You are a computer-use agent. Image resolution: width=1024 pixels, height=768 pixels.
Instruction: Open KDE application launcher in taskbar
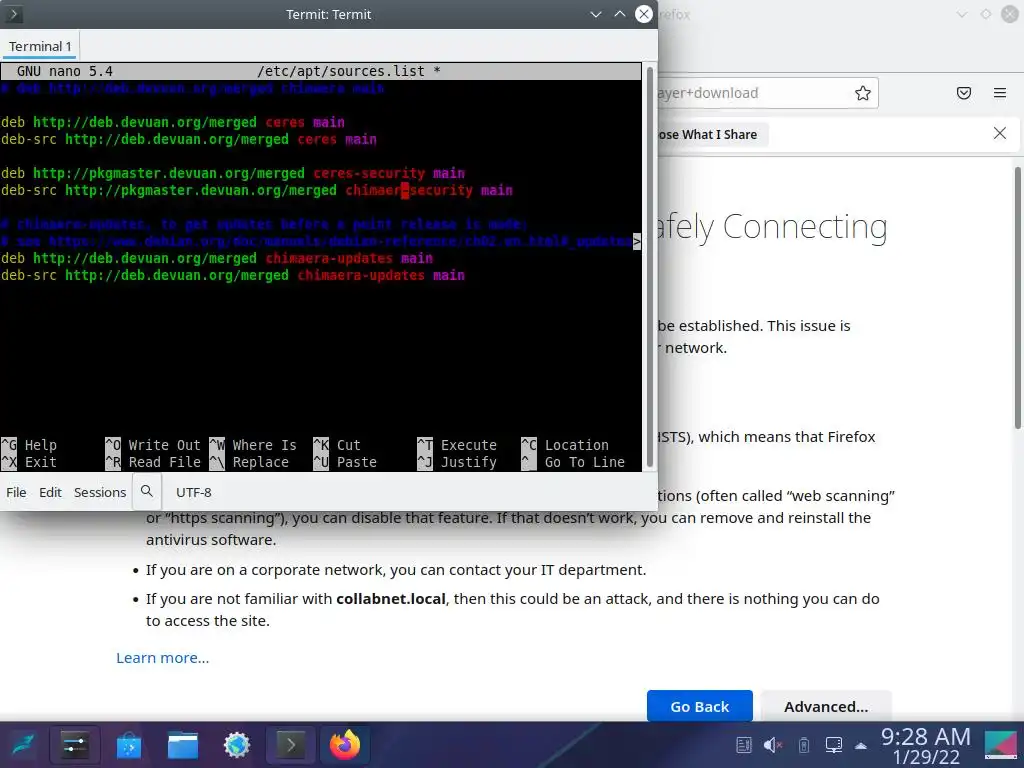tap(23, 745)
